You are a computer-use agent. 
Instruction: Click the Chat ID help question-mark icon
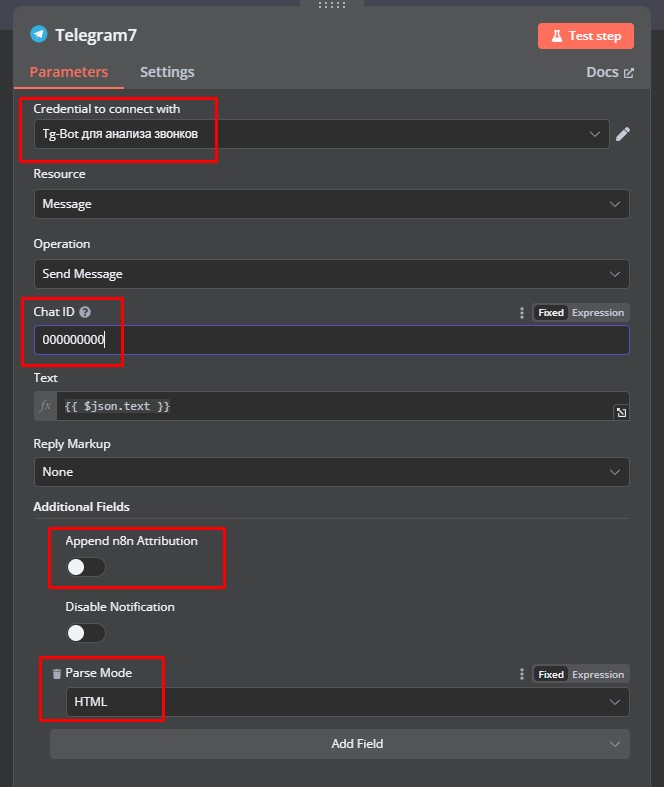click(x=85, y=312)
